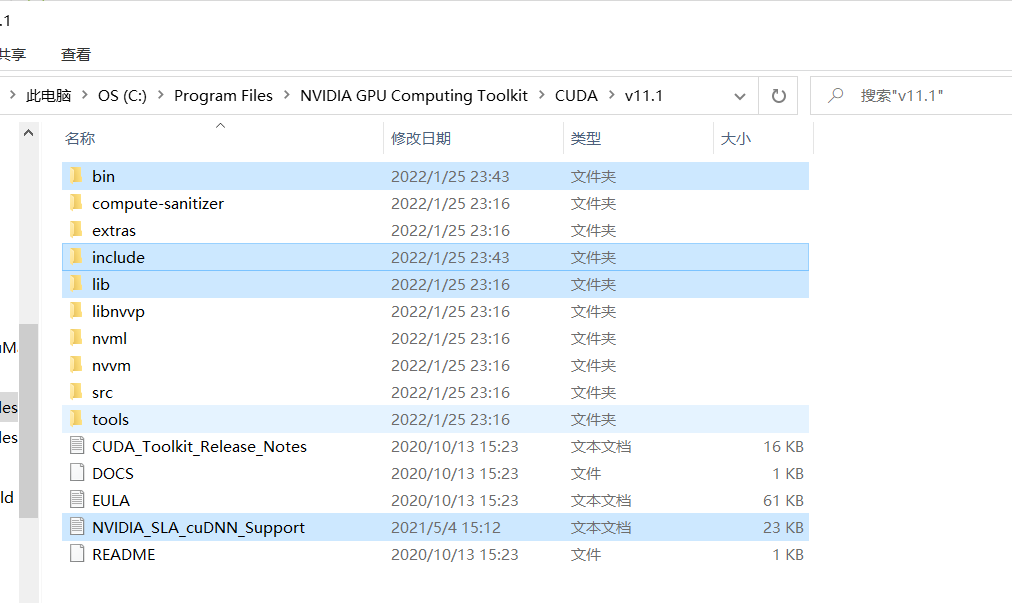Click the lib folder icon

click(77, 284)
